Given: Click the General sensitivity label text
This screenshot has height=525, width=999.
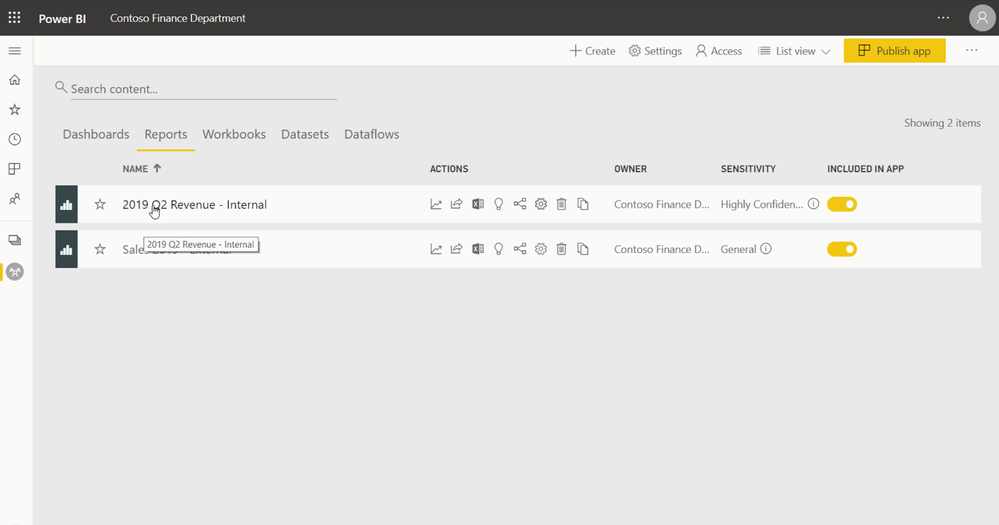Looking at the screenshot, I should (738, 249).
